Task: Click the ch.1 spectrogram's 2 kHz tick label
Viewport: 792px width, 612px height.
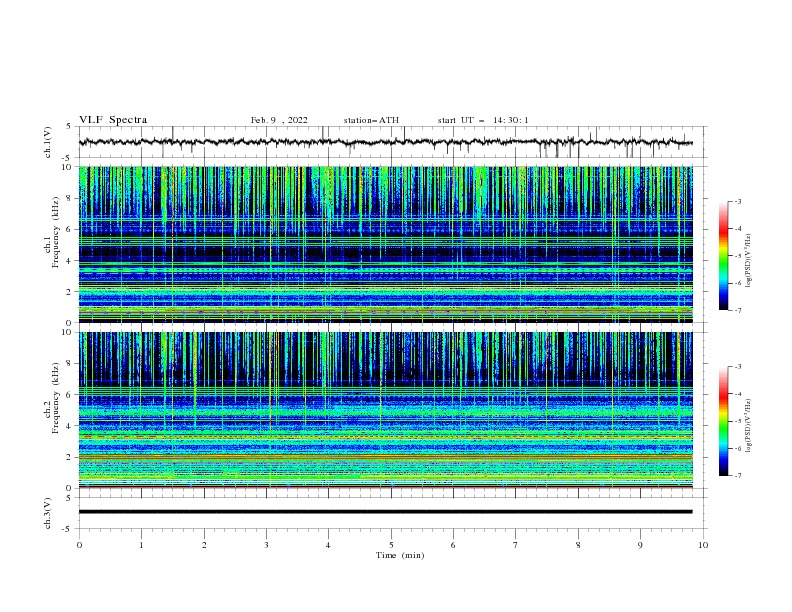Action: click(70, 291)
